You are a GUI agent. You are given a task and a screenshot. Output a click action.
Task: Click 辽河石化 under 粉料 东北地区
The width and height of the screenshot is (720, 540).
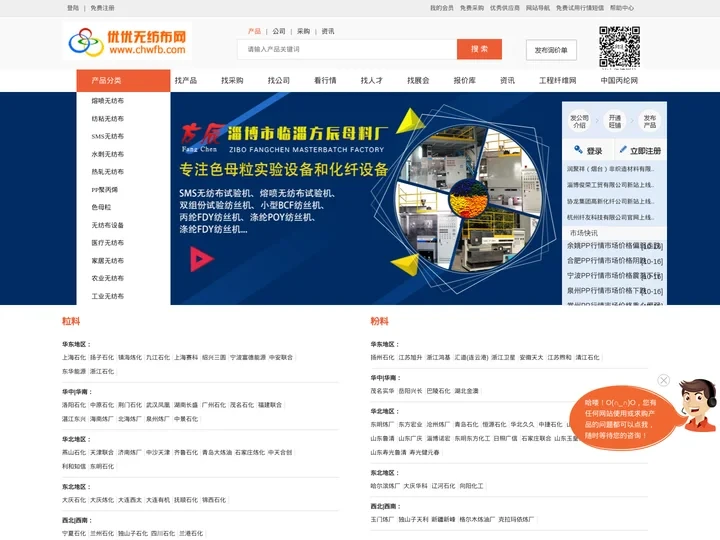pos(443,486)
